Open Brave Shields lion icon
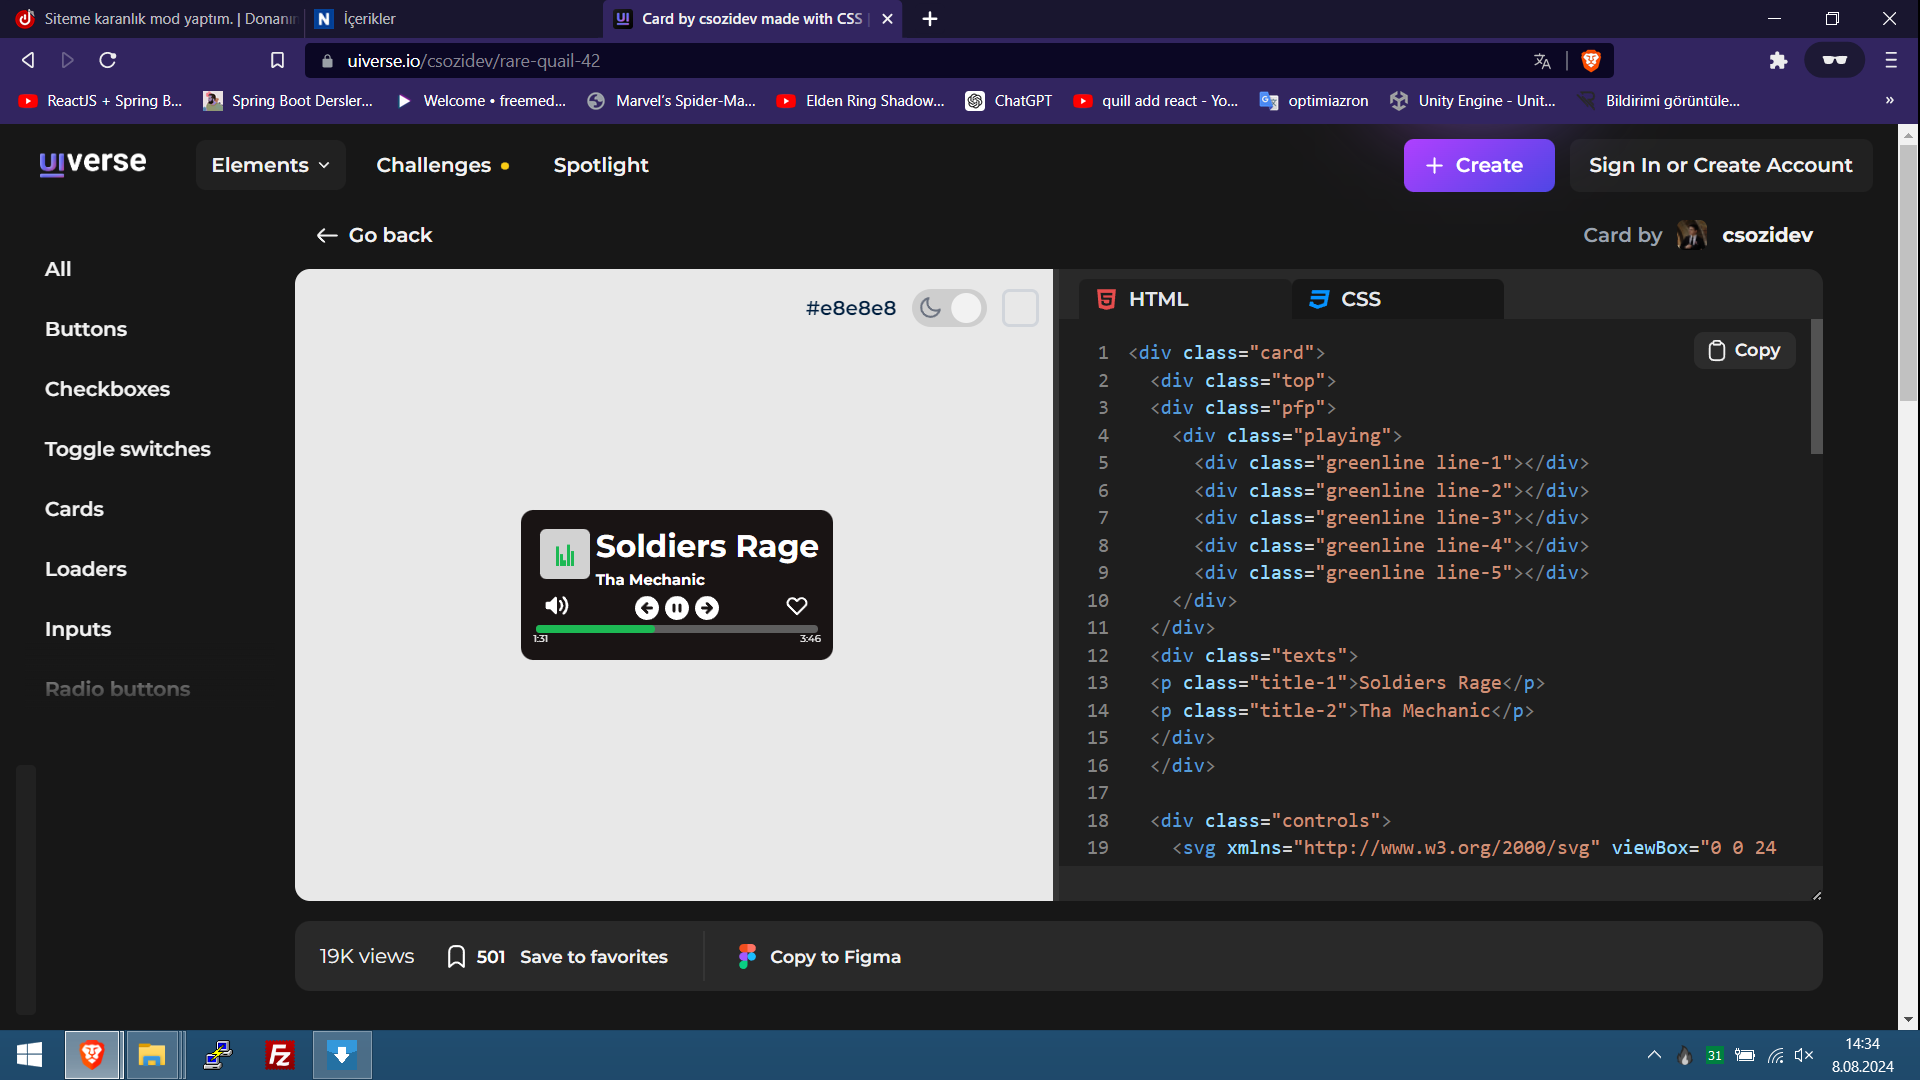 [1591, 61]
